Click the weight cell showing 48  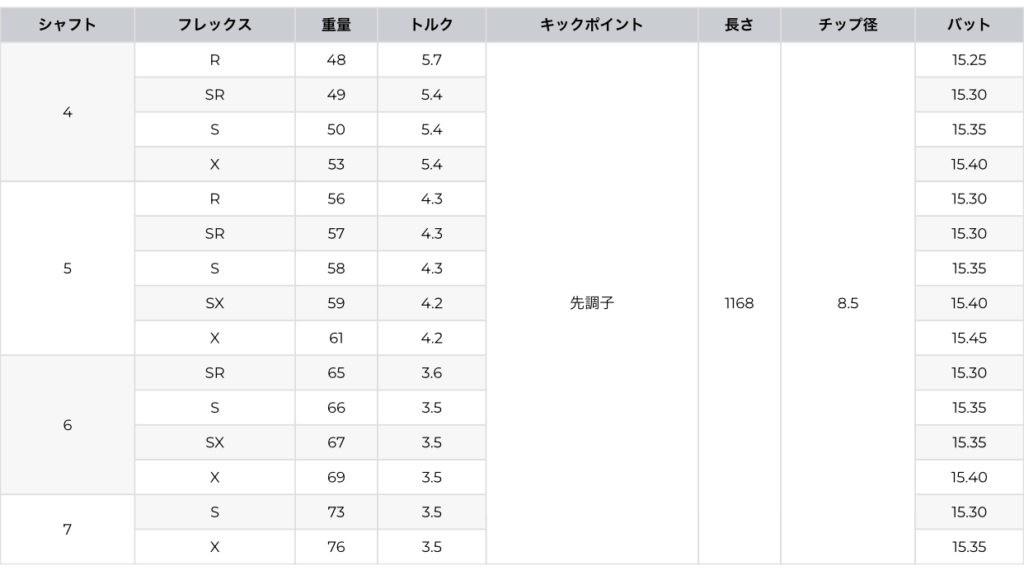pos(336,60)
